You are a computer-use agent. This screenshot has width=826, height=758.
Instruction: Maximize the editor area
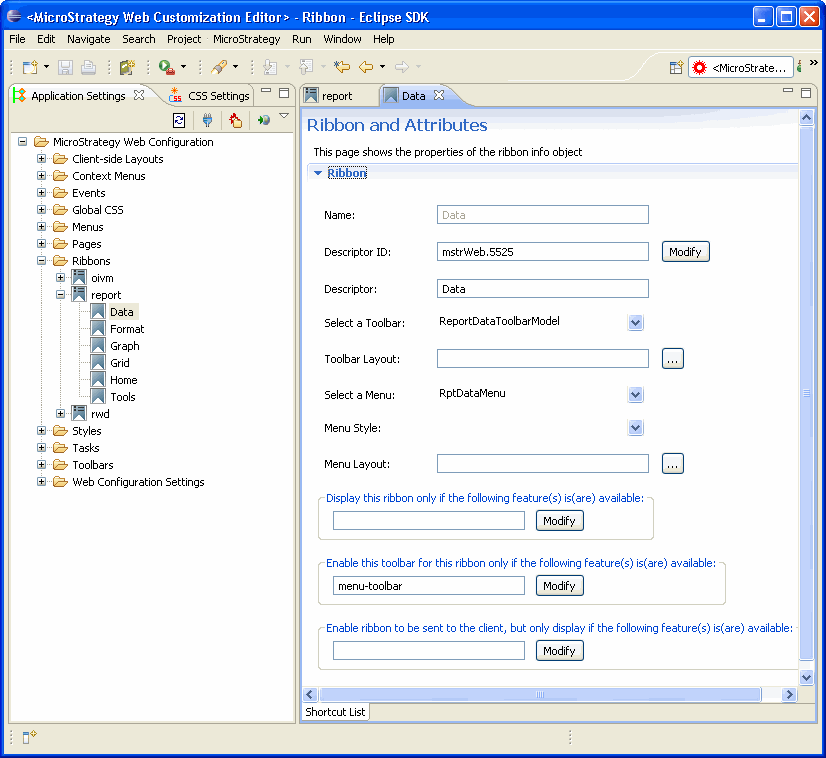(805, 93)
